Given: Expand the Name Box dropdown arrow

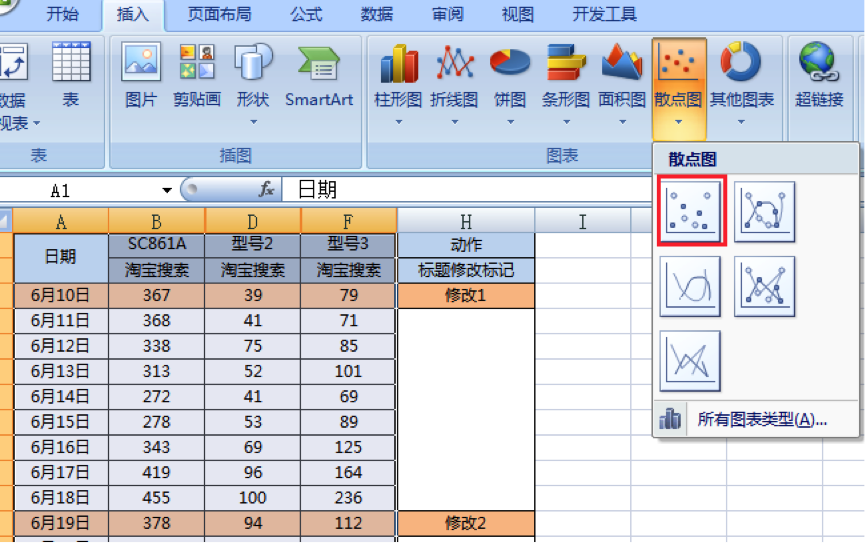Looking at the screenshot, I should tap(167, 191).
